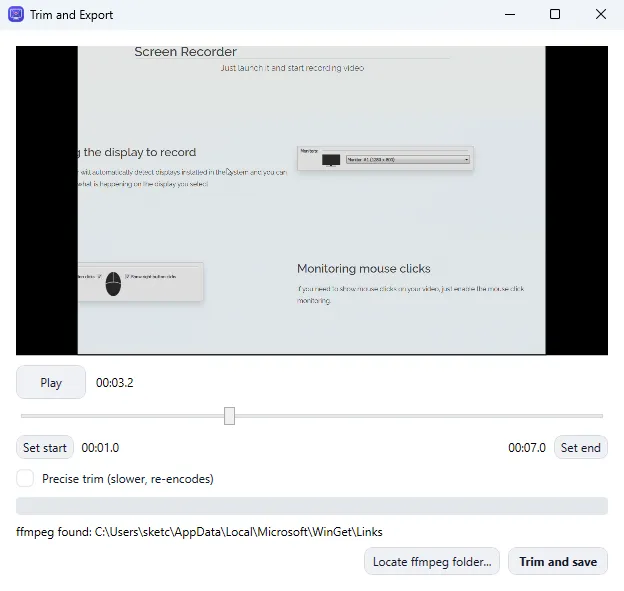Minimize the Trim and Export window
Screen dimensions: 624x591
point(510,15)
